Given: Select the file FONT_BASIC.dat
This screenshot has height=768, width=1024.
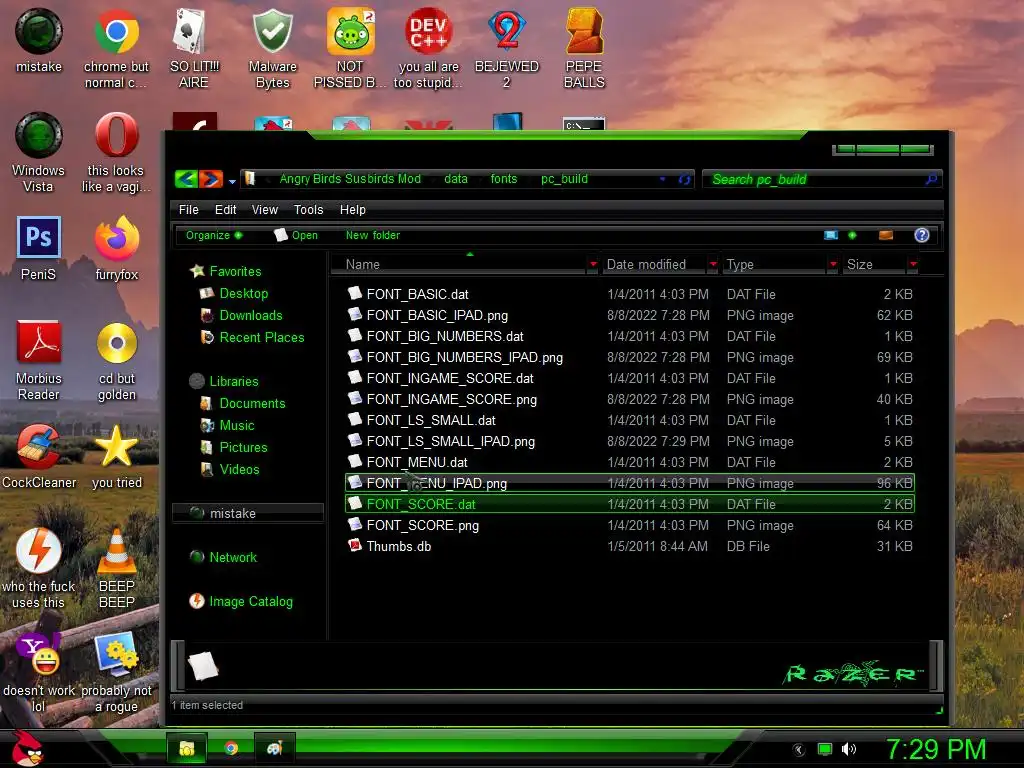Looking at the screenshot, I should click(x=417, y=295).
